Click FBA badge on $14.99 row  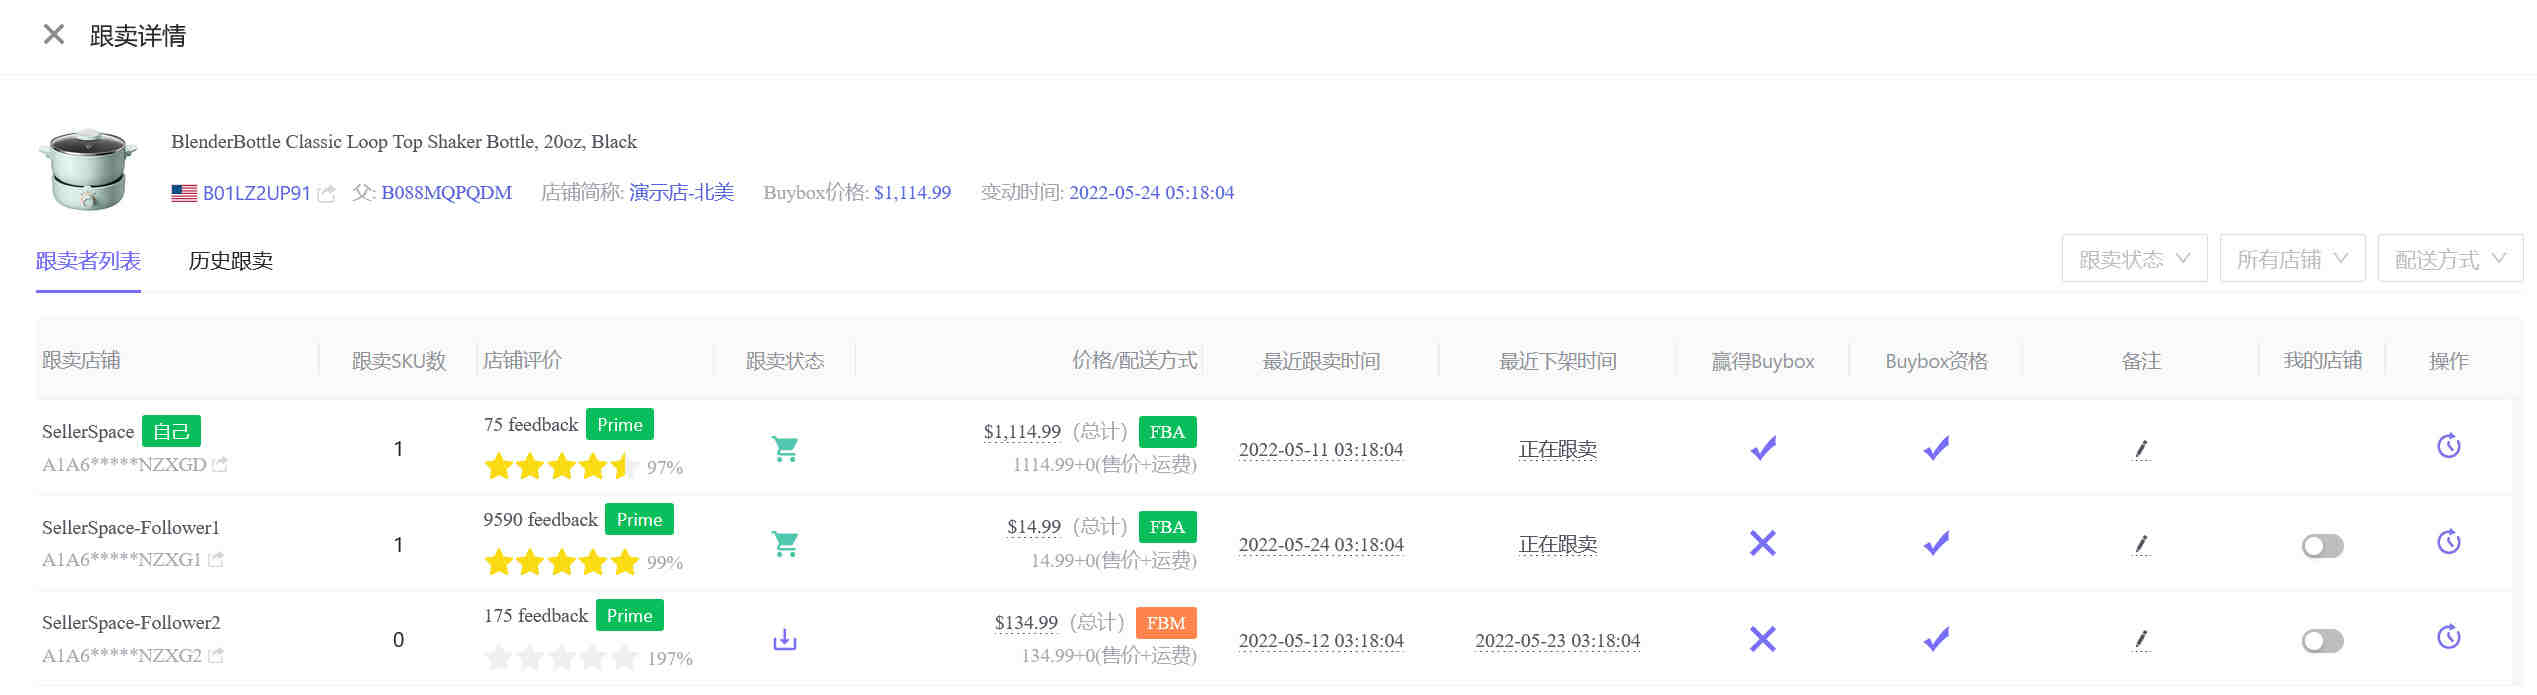[x=1167, y=526]
